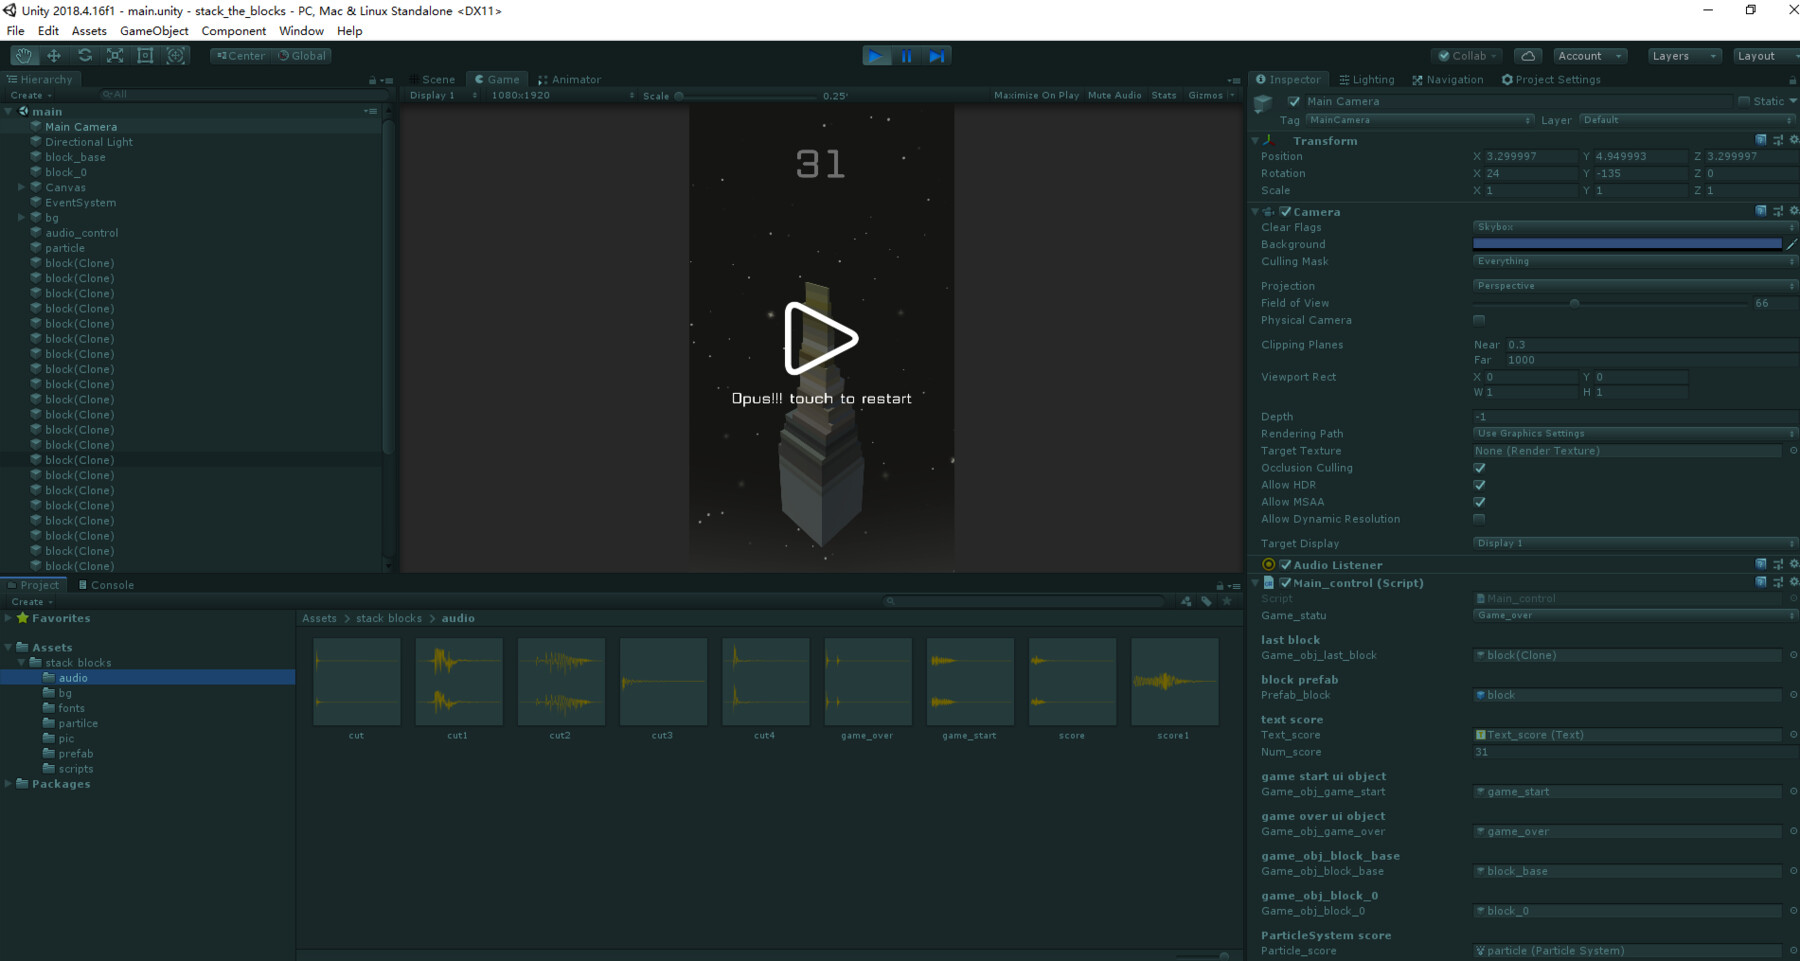The height and width of the screenshot is (961, 1800).
Task: Select the Scale tool
Action: pyautogui.click(x=114, y=55)
